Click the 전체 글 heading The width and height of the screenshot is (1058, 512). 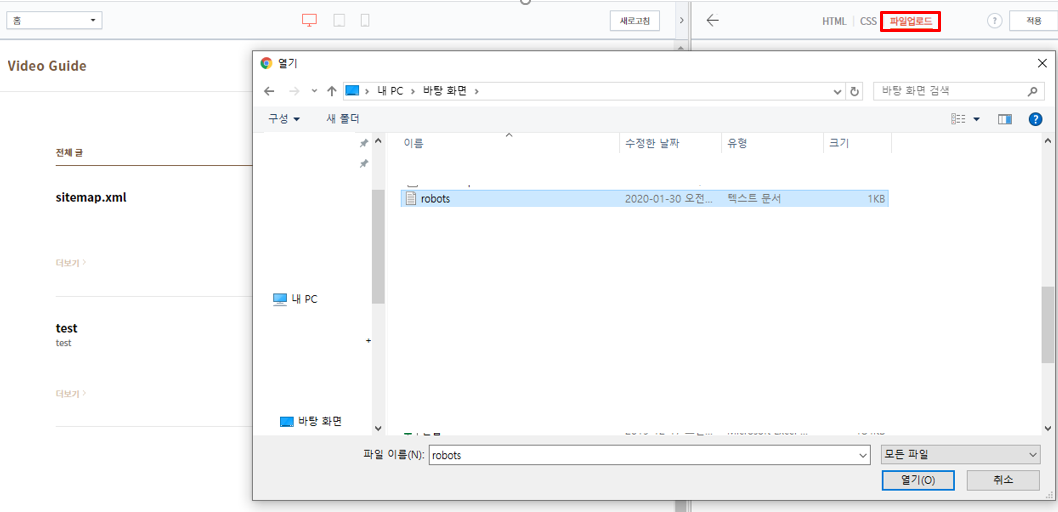coord(69,153)
